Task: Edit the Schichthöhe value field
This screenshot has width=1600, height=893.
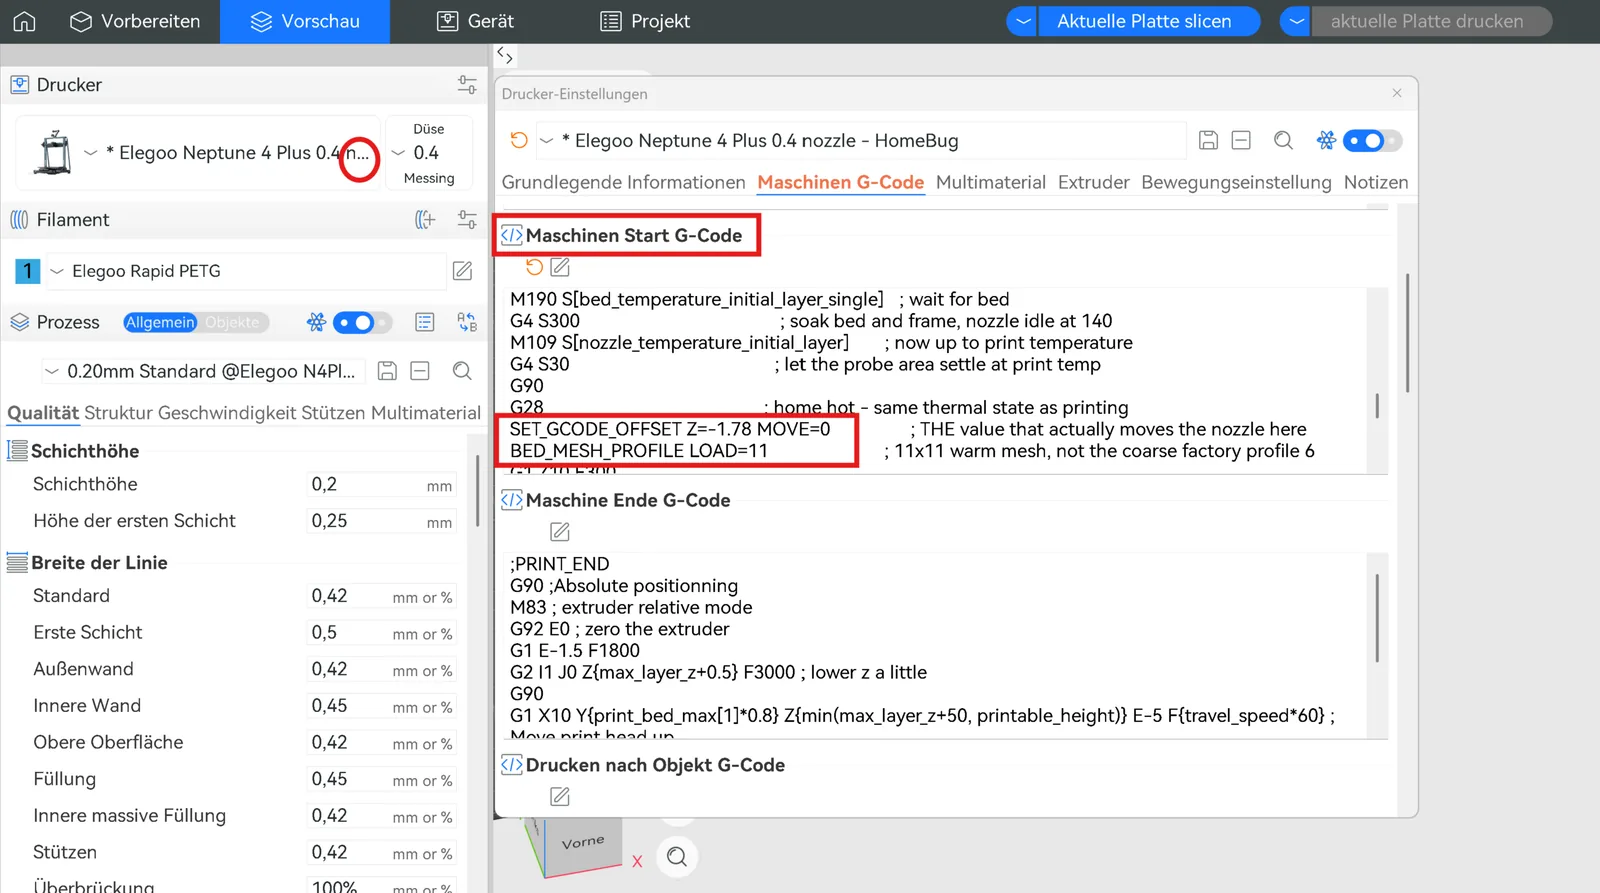Action: point(381,485)
